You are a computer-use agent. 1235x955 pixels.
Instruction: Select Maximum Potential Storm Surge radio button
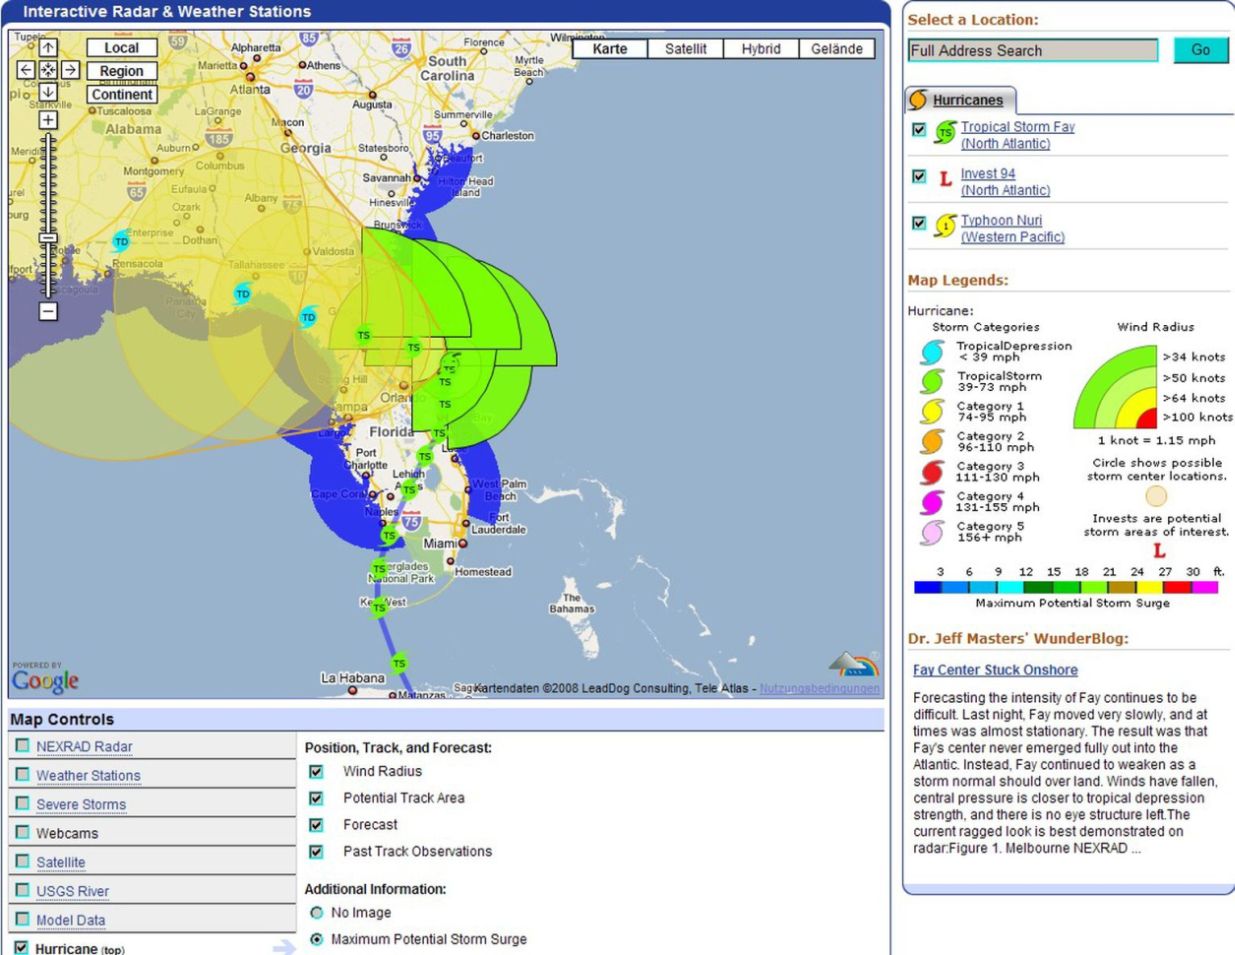317,940
